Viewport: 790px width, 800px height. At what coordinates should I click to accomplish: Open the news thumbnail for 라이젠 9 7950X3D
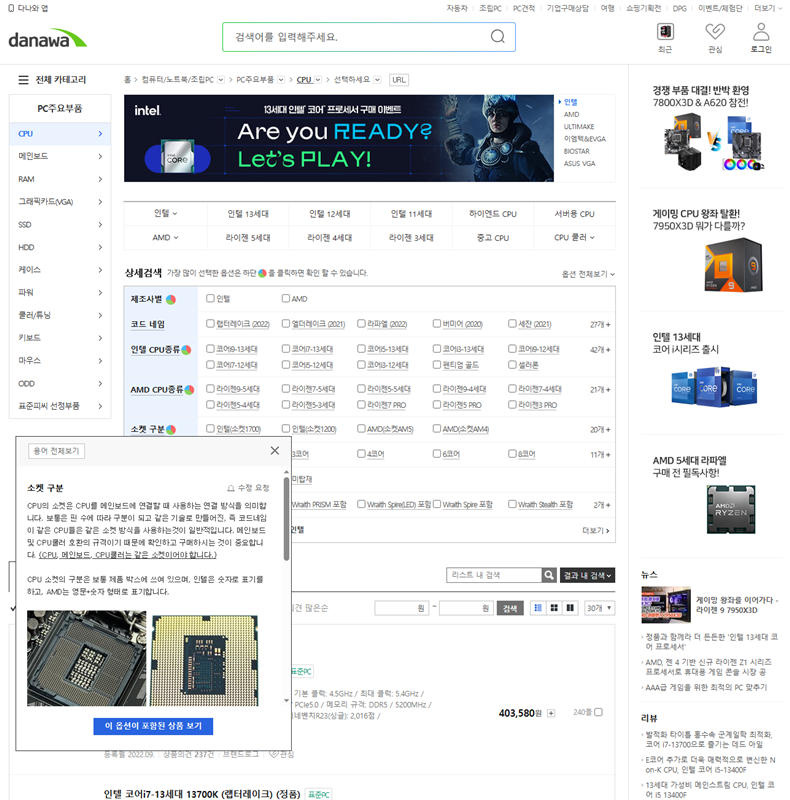[666, 605]
